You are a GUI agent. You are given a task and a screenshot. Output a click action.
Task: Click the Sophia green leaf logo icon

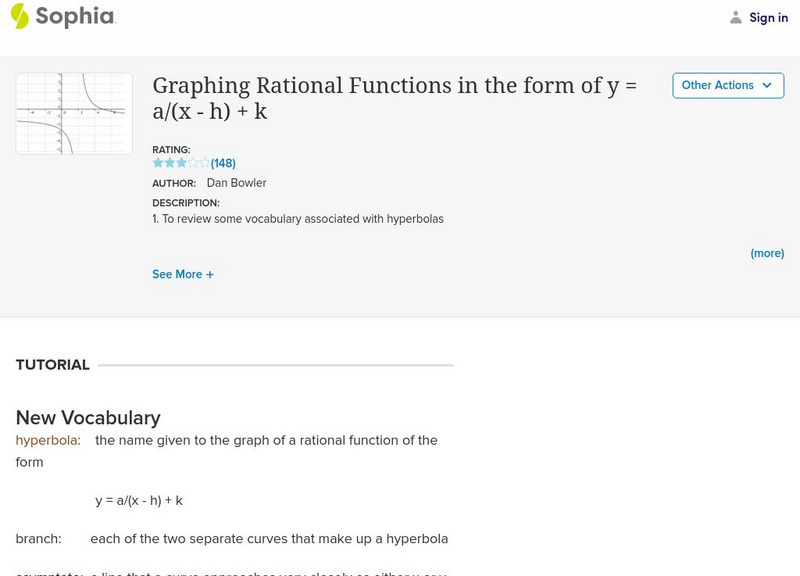20,16
